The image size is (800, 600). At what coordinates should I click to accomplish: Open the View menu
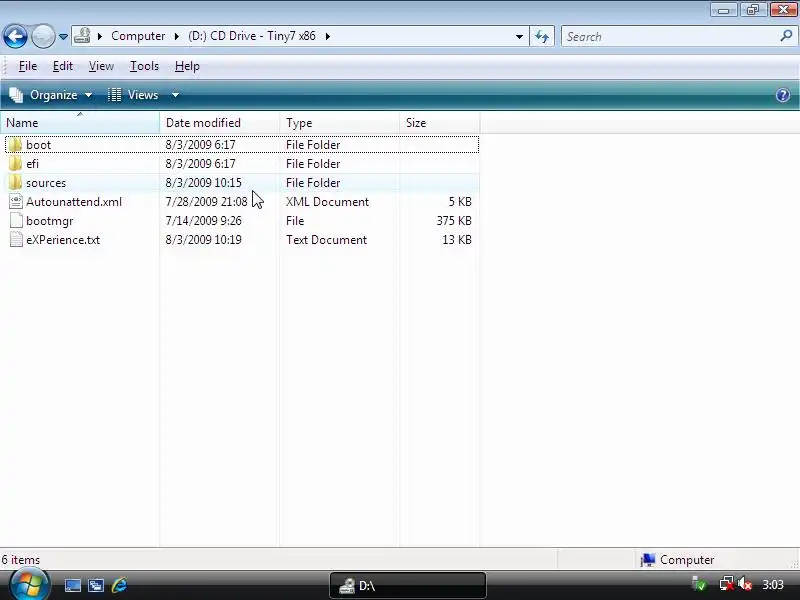point(101,66)
